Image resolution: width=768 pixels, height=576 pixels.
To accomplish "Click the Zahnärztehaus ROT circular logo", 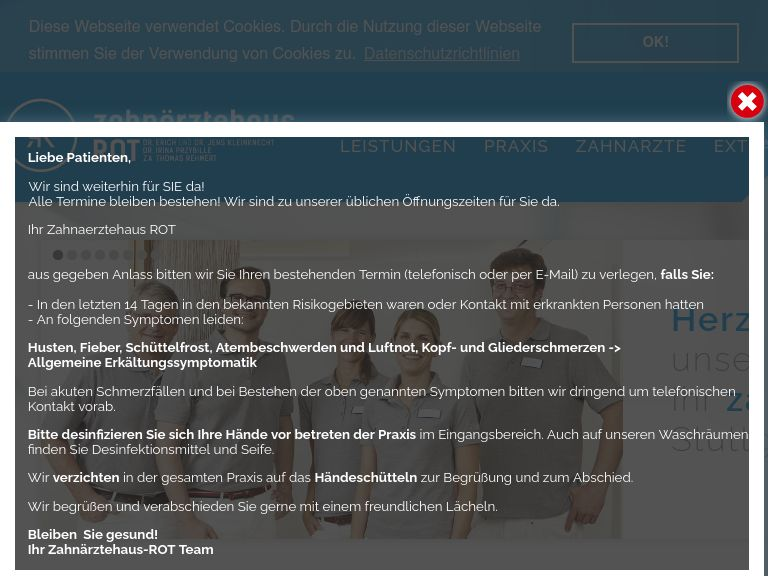I will (41, 135).
